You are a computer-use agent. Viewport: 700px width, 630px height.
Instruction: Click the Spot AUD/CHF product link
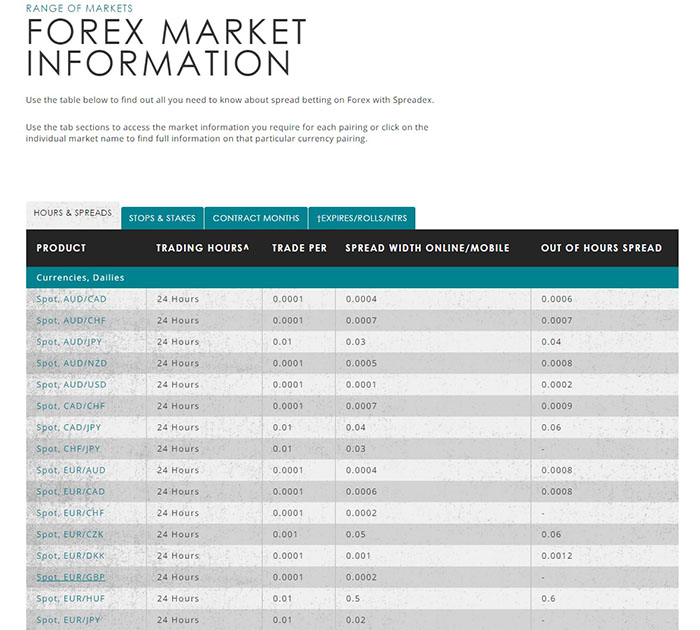[x=71, y=320]
